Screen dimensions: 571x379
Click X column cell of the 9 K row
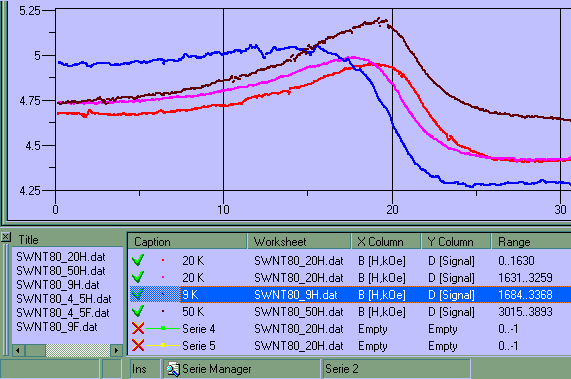pos(382,295)
